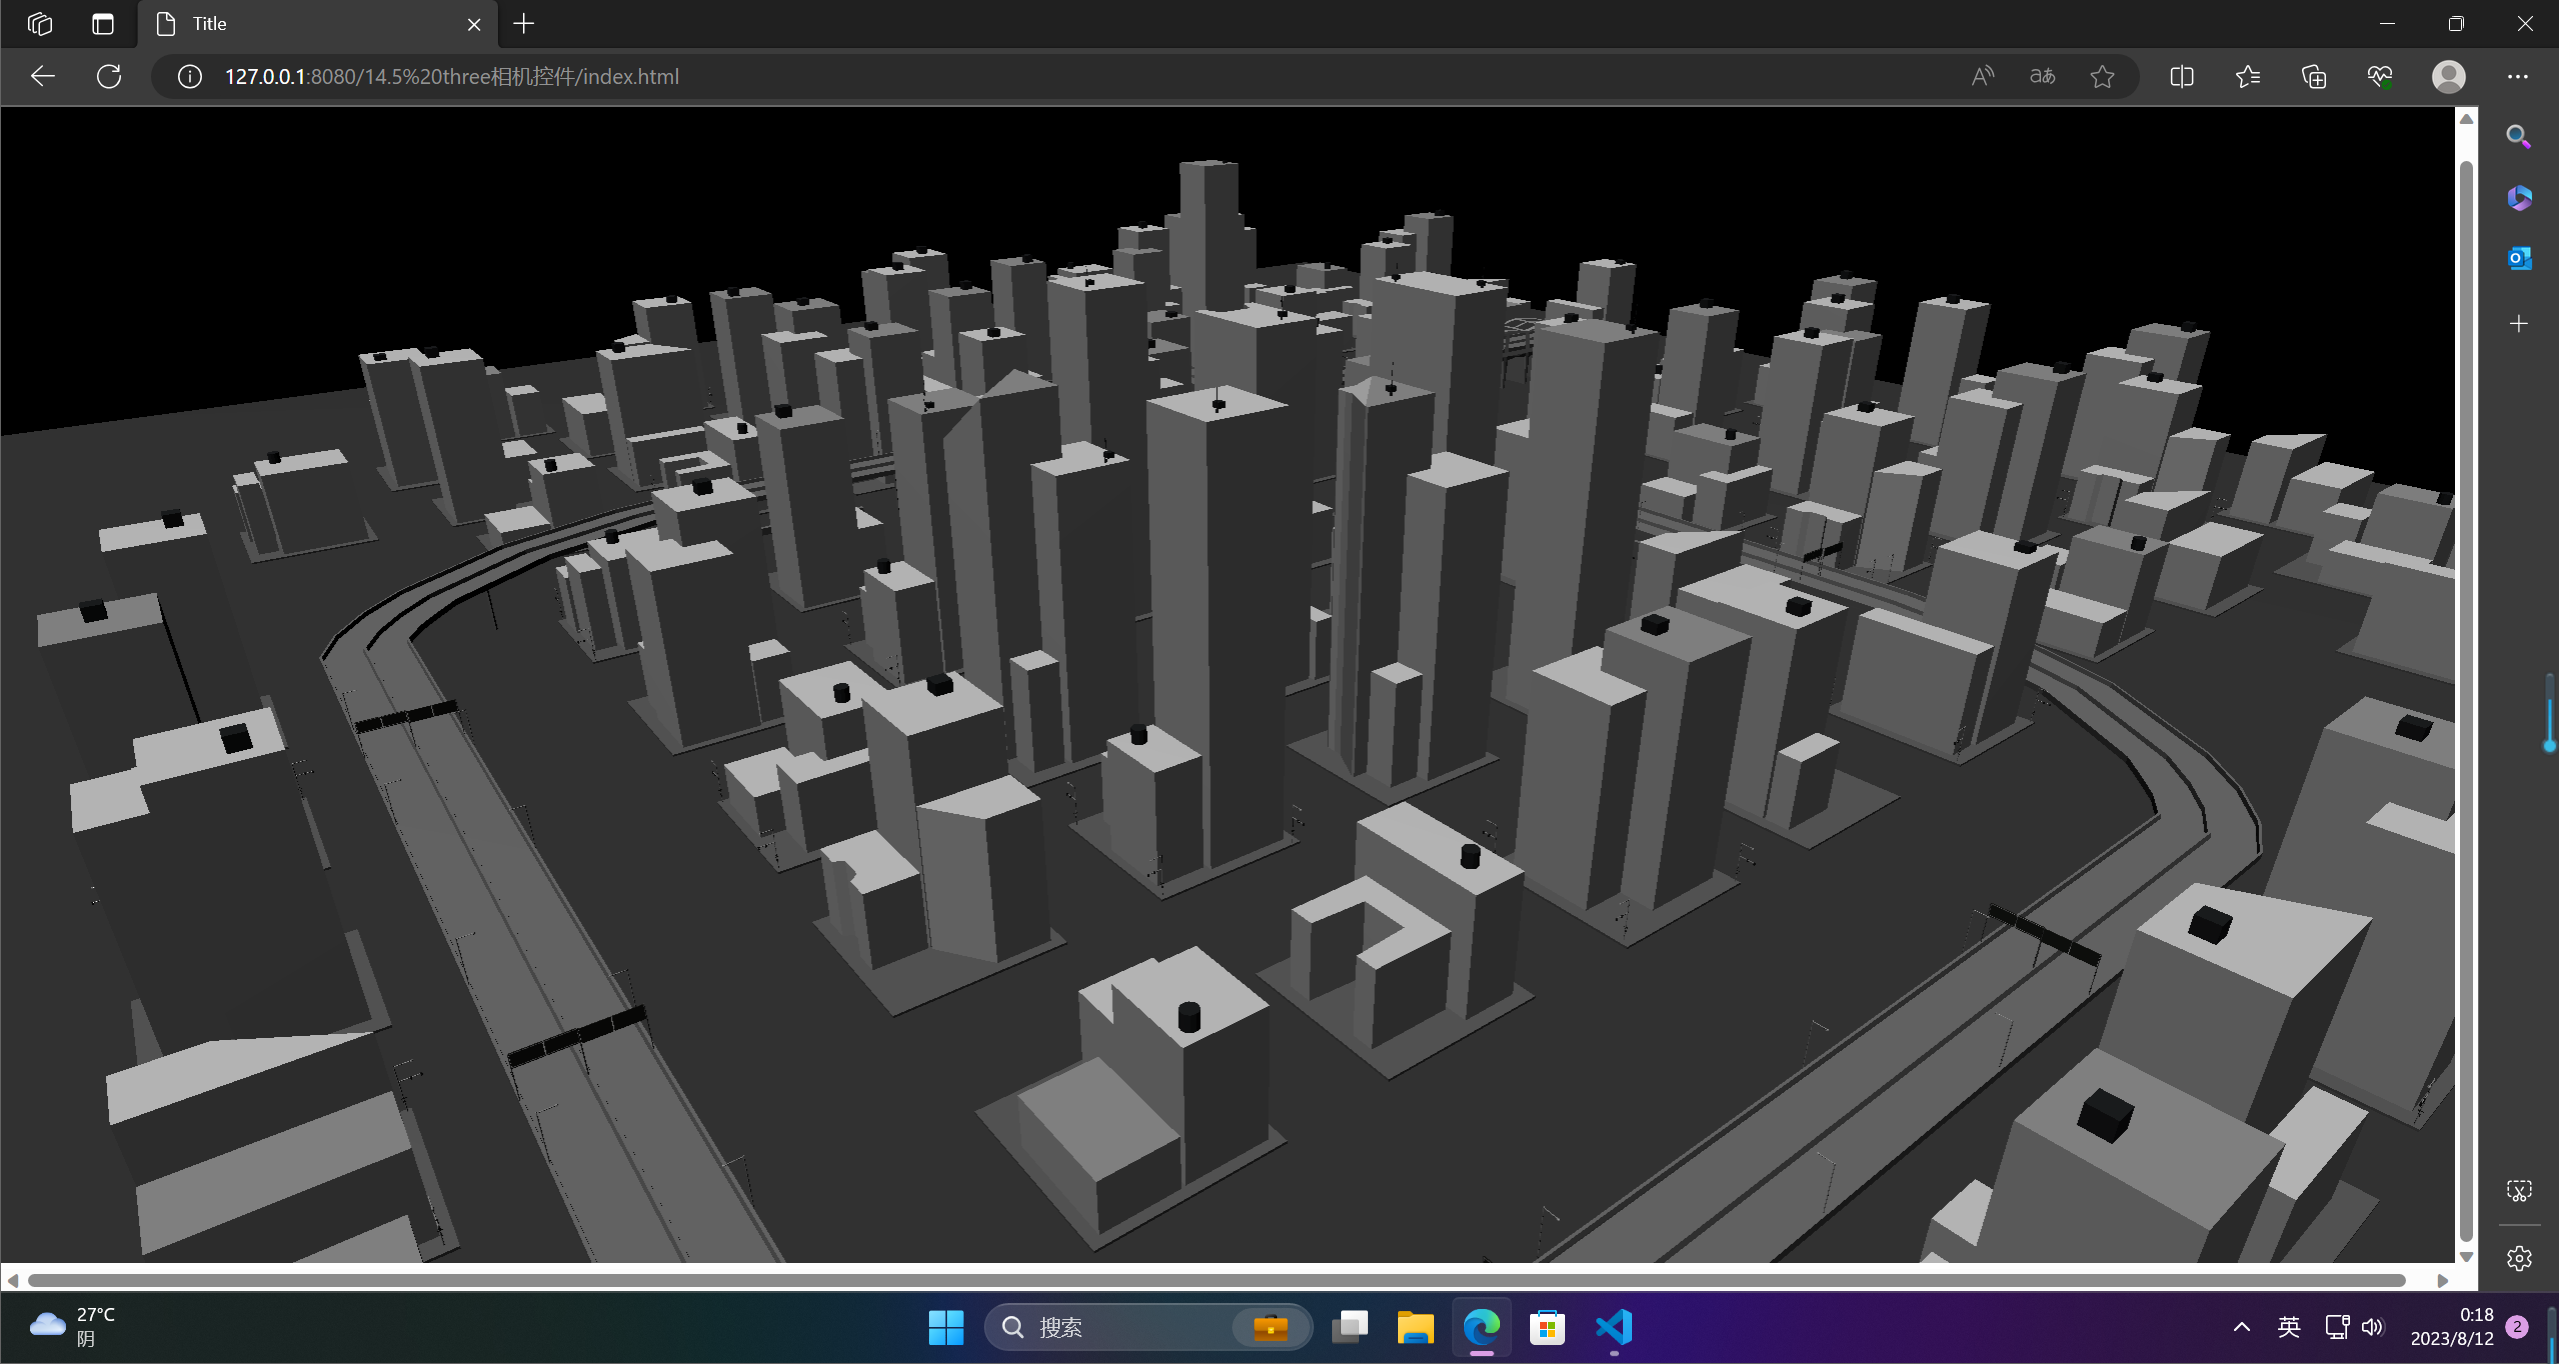Image resolution: width=2559 pixels, height=1364 pixels.
Task: Open the Collections panel
Action: pyautogui.click(x=2314, y=76)
